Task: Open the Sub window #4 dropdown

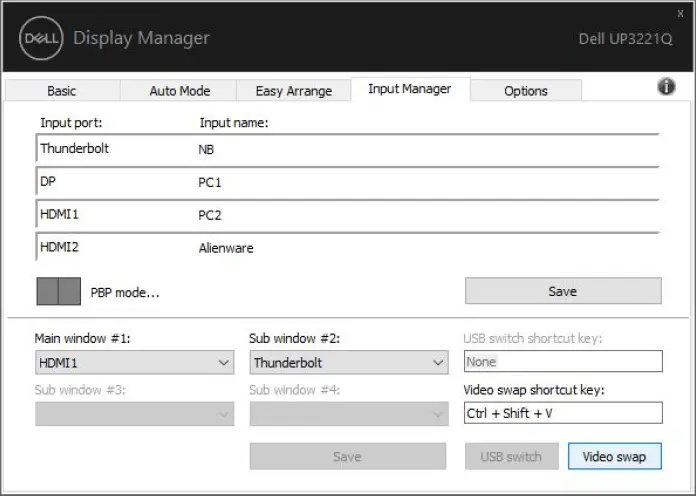Action: [x=349, y=414]
